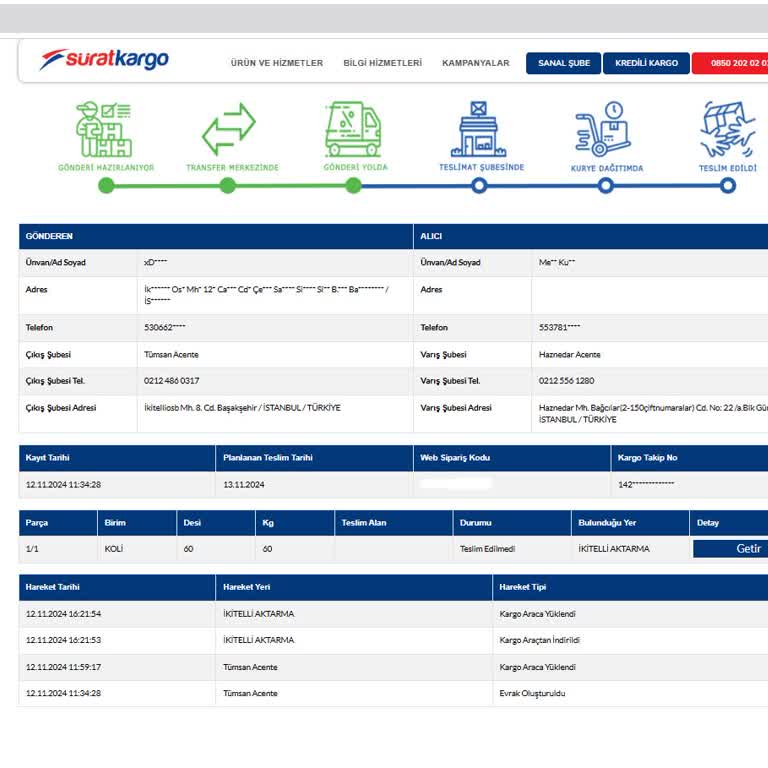Image resolution: width=768 pixels, height=768 pixels.
Task: Click the Hareket Yeri column header
Action: pos(354,587)
